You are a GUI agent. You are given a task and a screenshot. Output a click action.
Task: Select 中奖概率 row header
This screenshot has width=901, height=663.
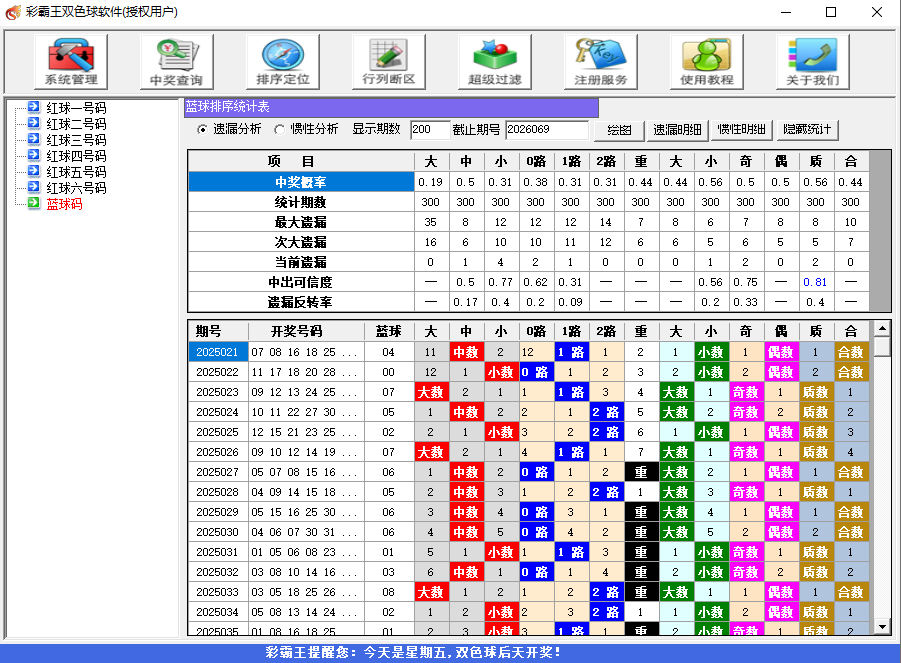tap(301, 182)
